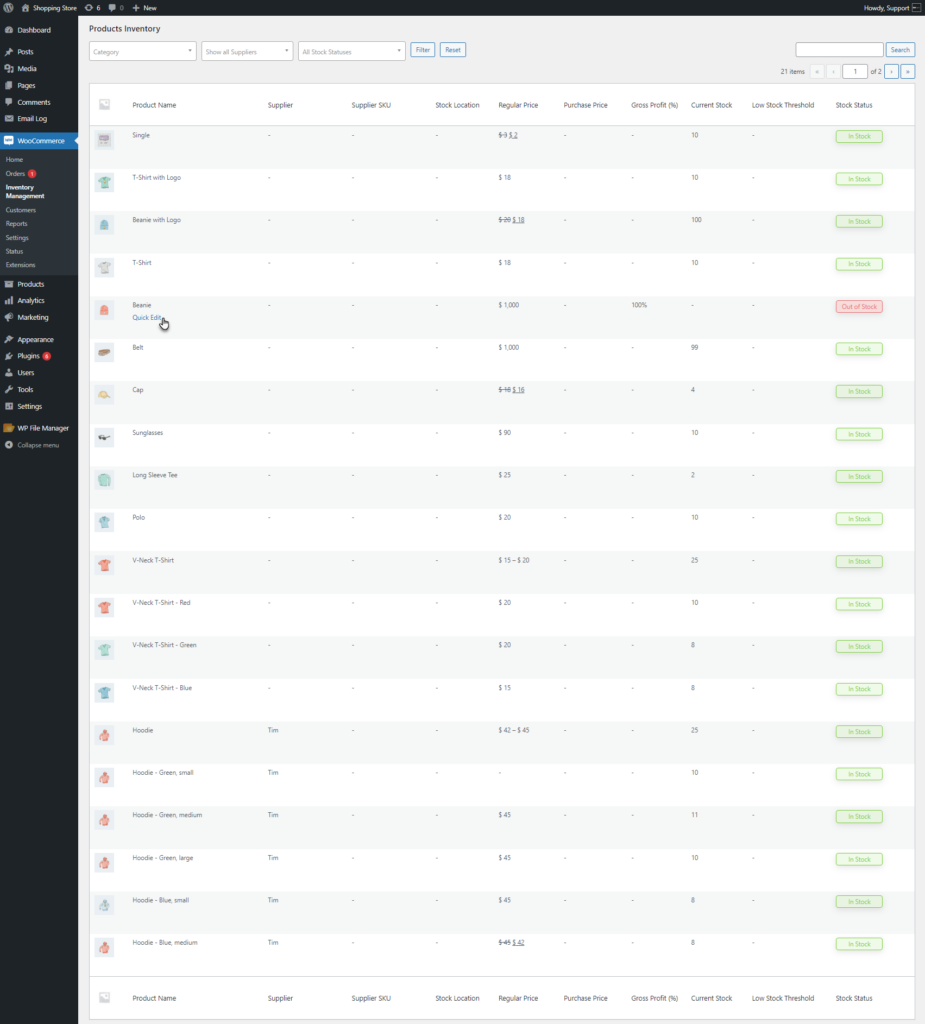The height and width of the screenshot is (1024, 925).
Task: Click Collapse menu in sidebar
Action: tap(39, 445)
